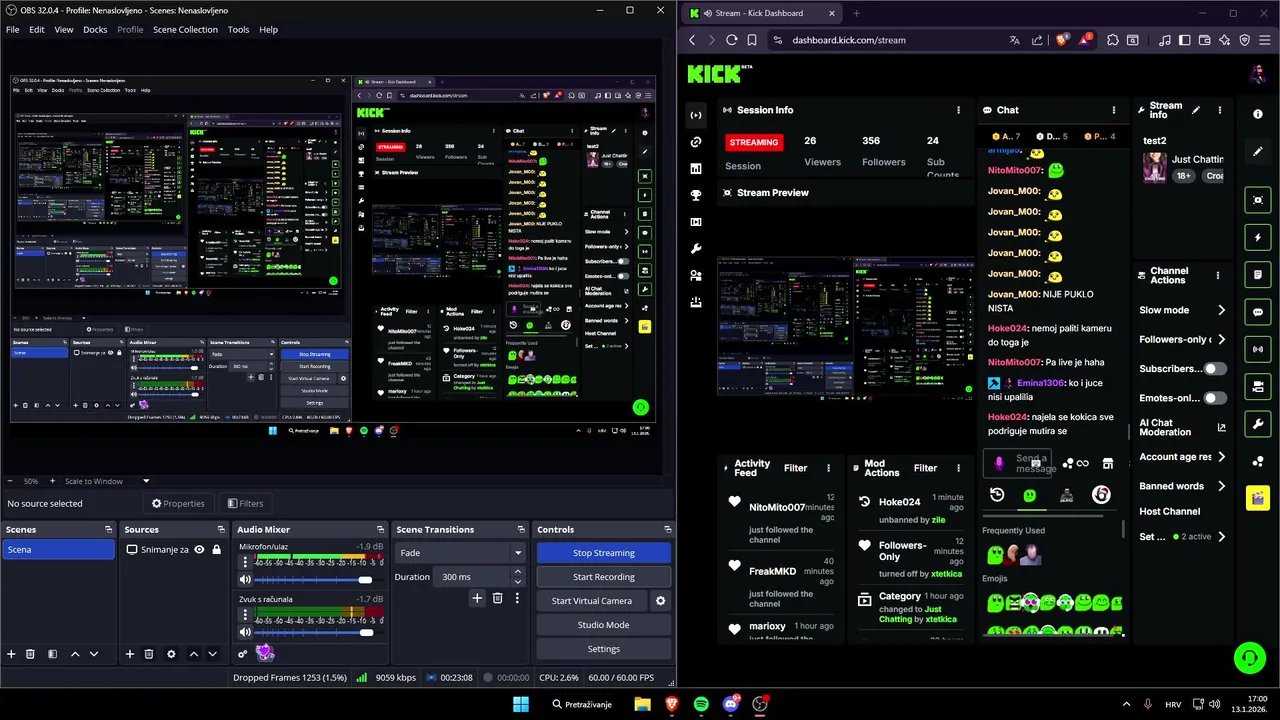
Task: Move source up in Sources dock
Action: (x=194, y=654)
